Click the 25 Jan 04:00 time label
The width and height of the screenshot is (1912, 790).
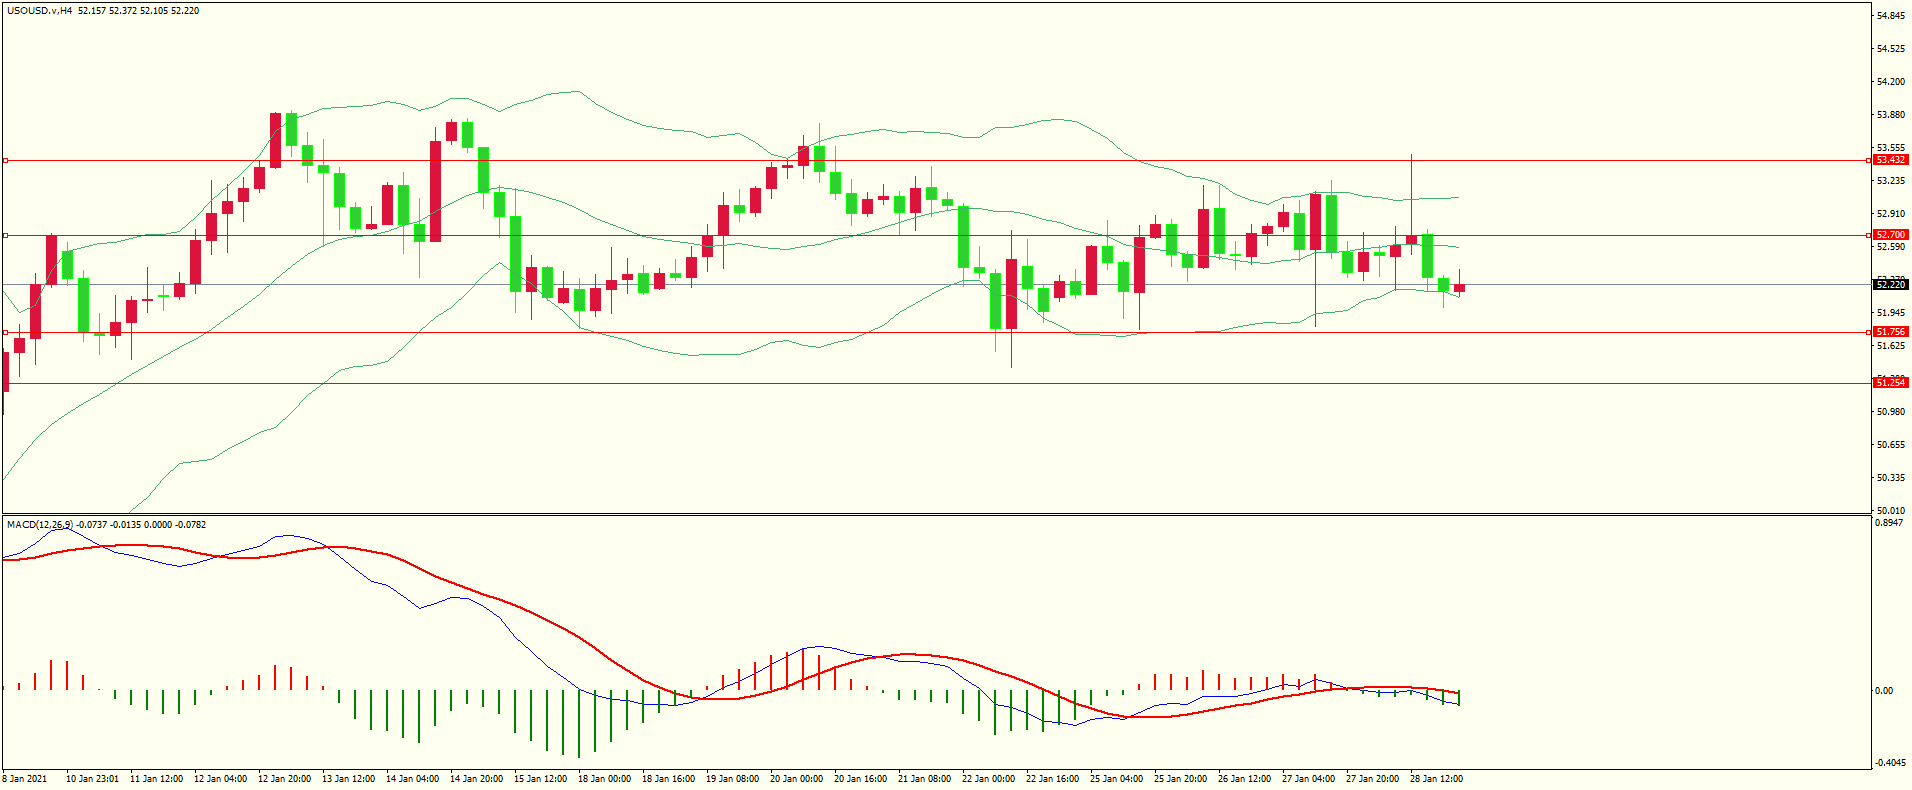1116,779
